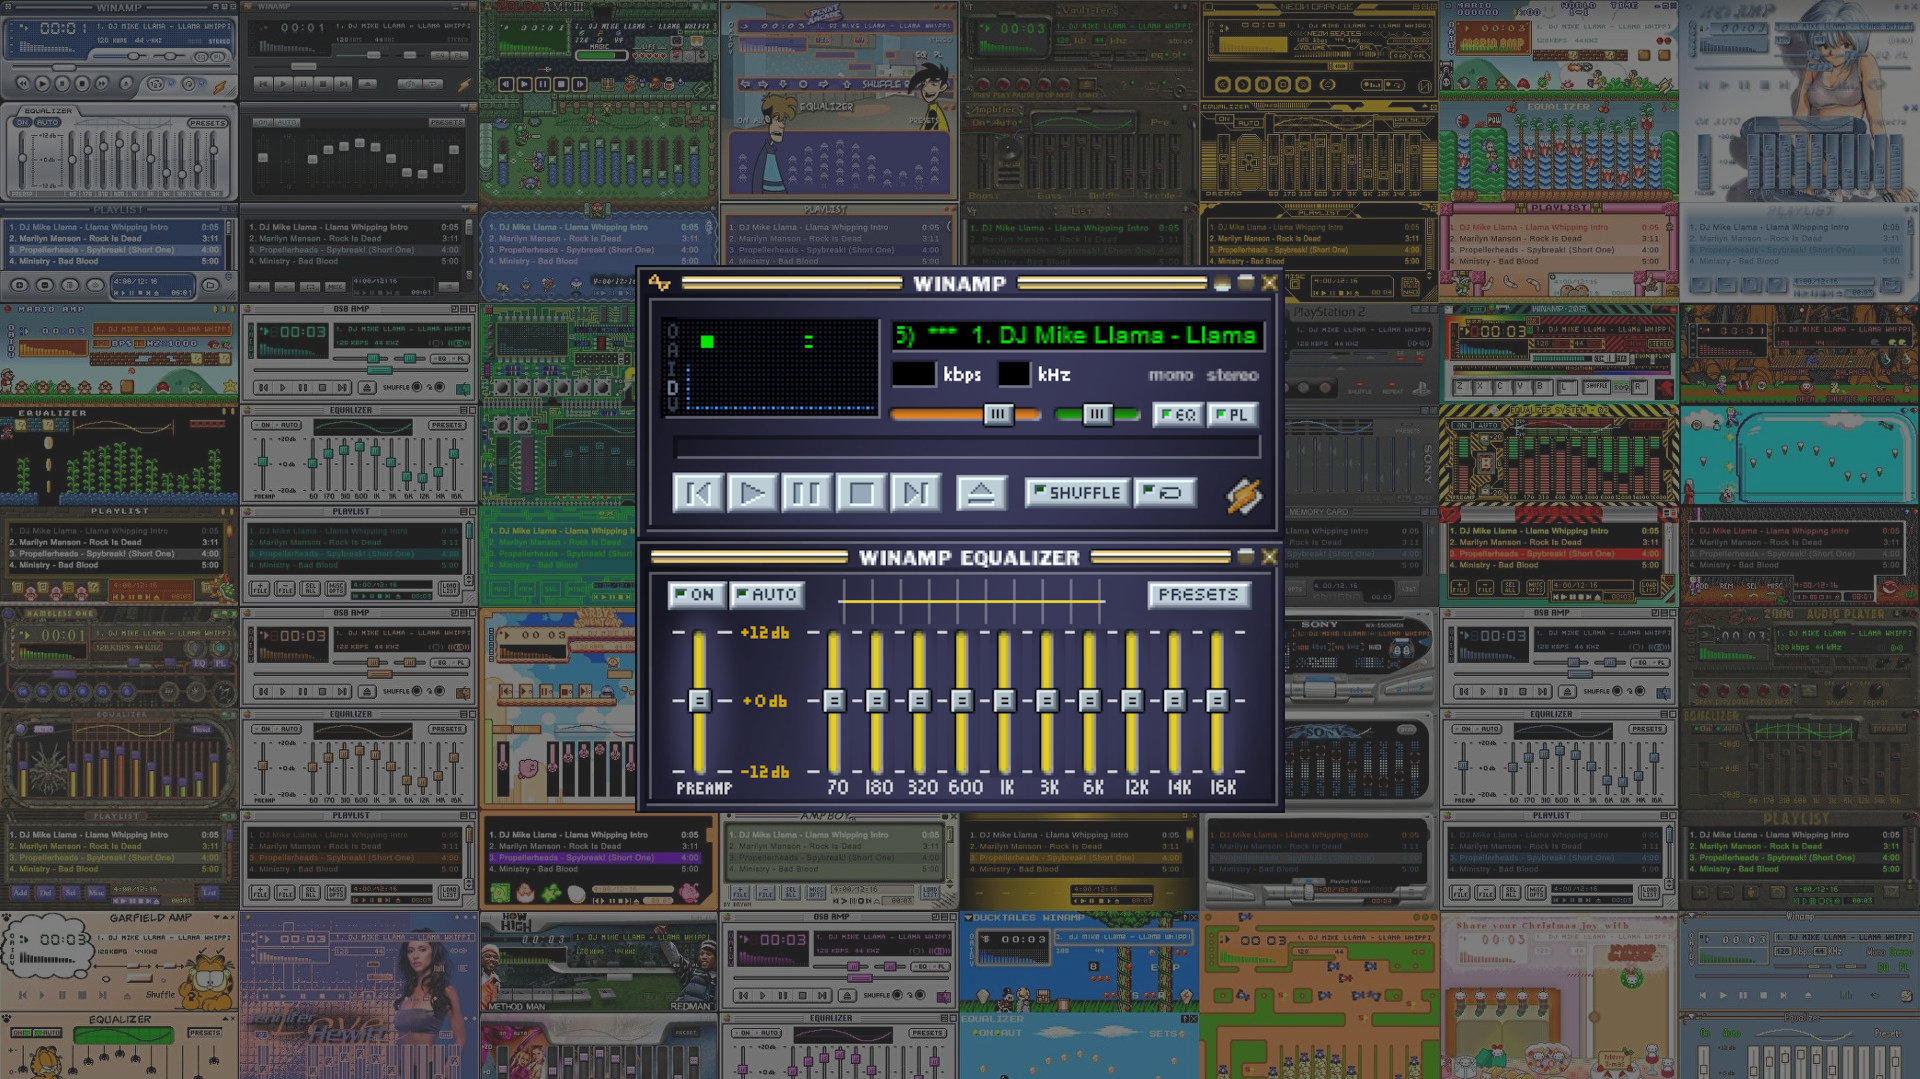Turn the equalizer ON button

695,595
